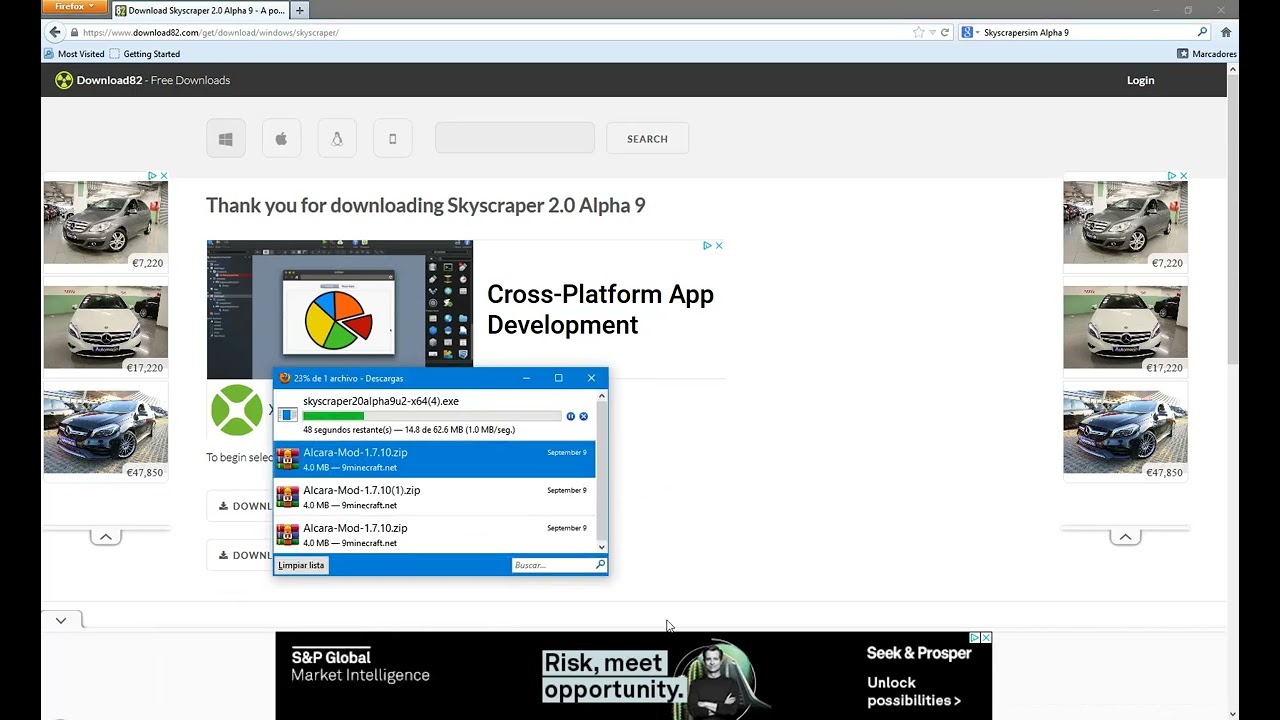Open the left €7,220 grey Mercedes ad
This screenshot has height=720, width=1280.
105,225
